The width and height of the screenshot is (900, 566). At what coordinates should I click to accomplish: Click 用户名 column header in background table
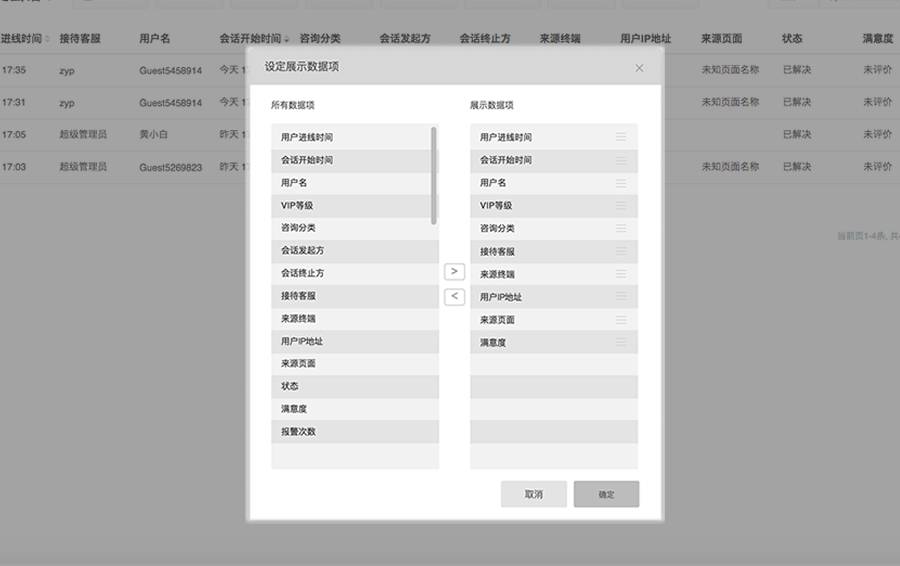[154, 38]
